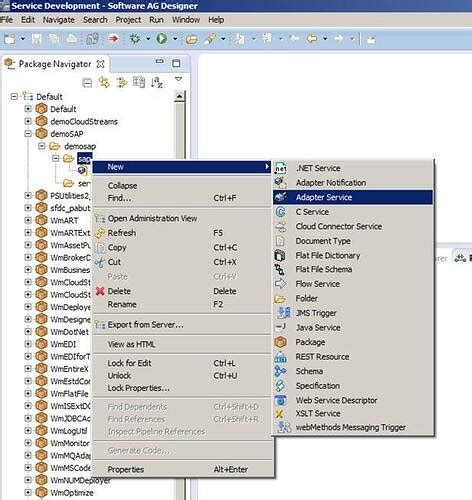Collapse the demoSAP package node

tap(28, 134)
